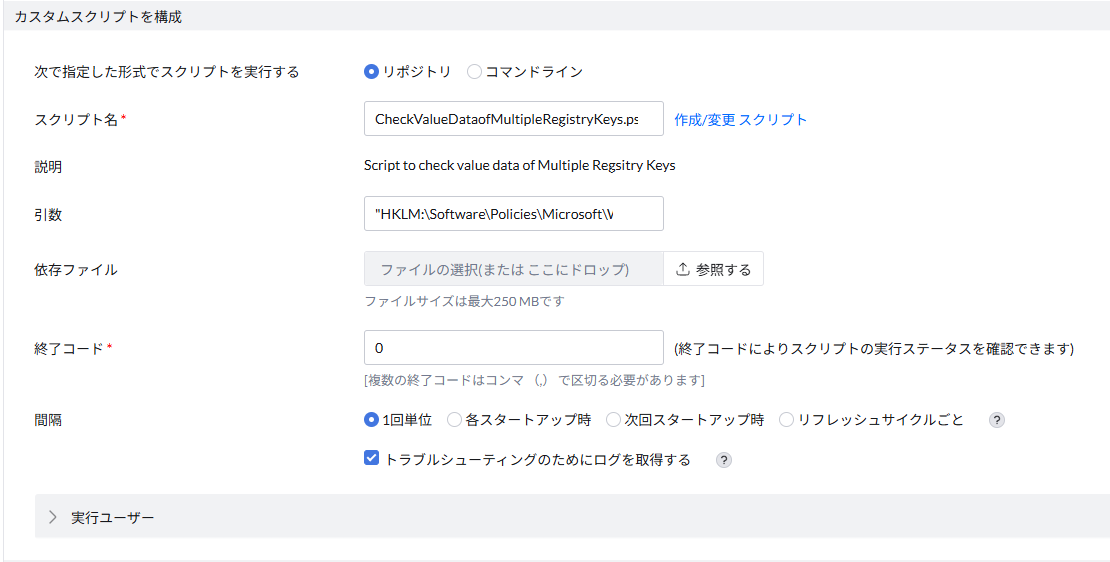This screenshot has width=1110, height=562.
Task: Click the help icon beside log checkbox
Action: pos(724,460)
